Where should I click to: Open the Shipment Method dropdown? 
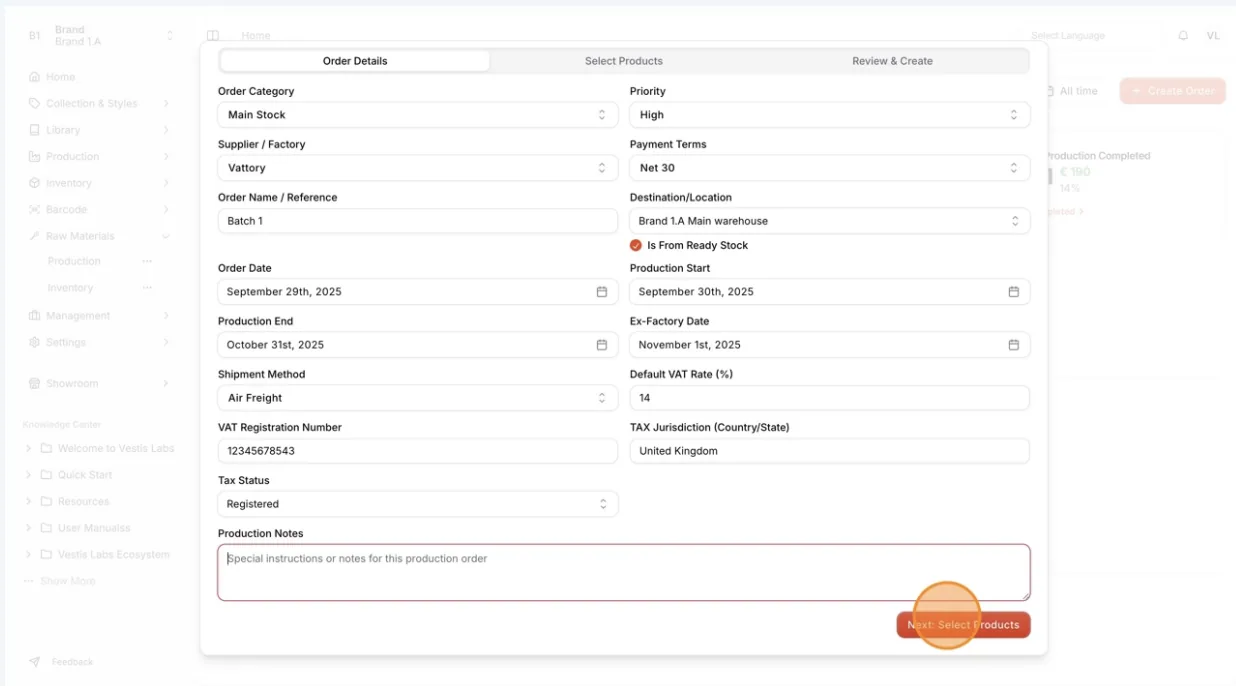(418, 398)
